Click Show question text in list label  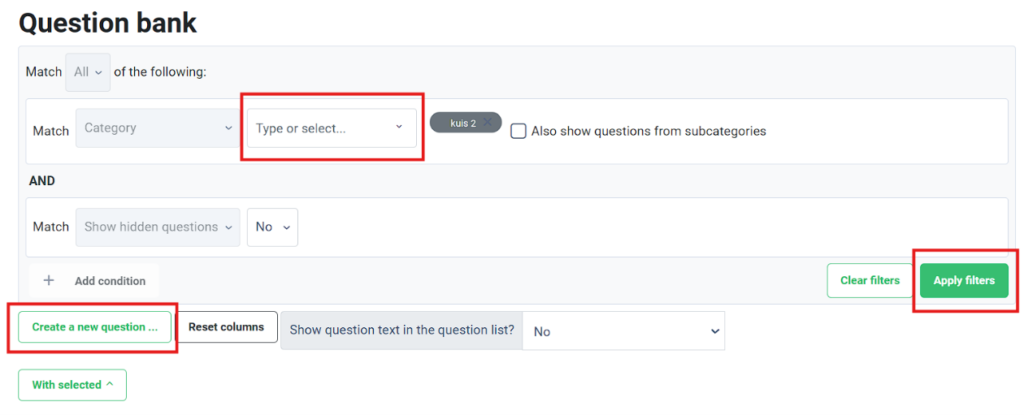point(402,330)
